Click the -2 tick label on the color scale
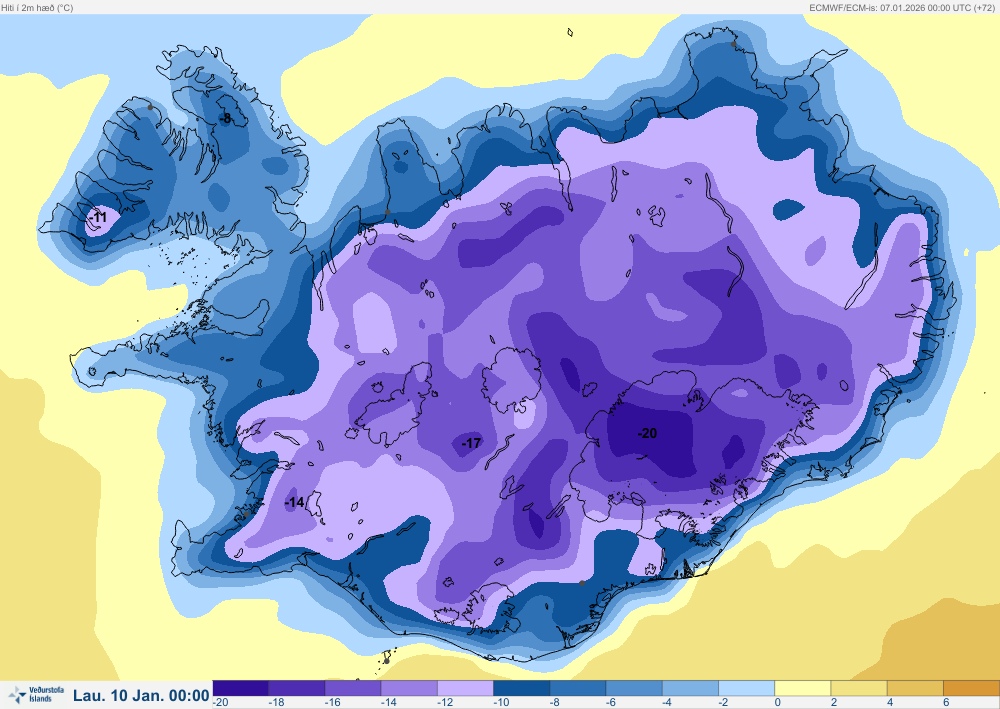The image size is (1000, 709). point(724,703)
